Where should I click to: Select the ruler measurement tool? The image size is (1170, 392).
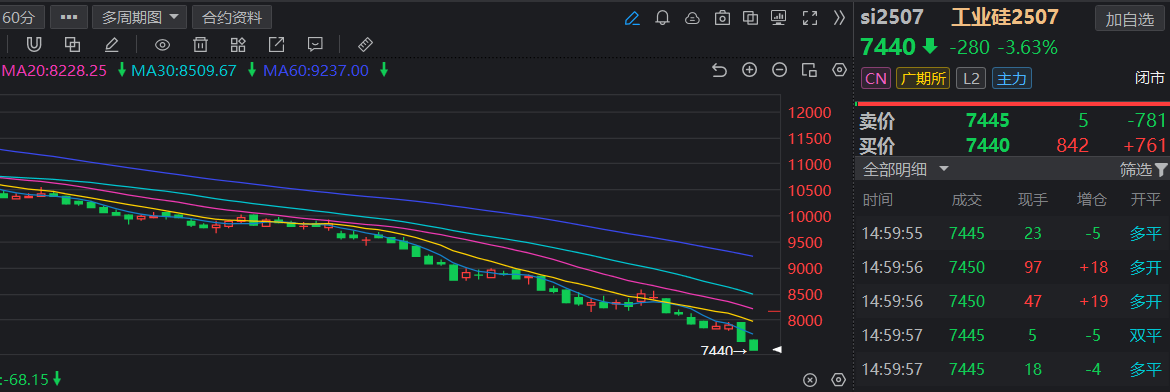[x=365, y=44]
